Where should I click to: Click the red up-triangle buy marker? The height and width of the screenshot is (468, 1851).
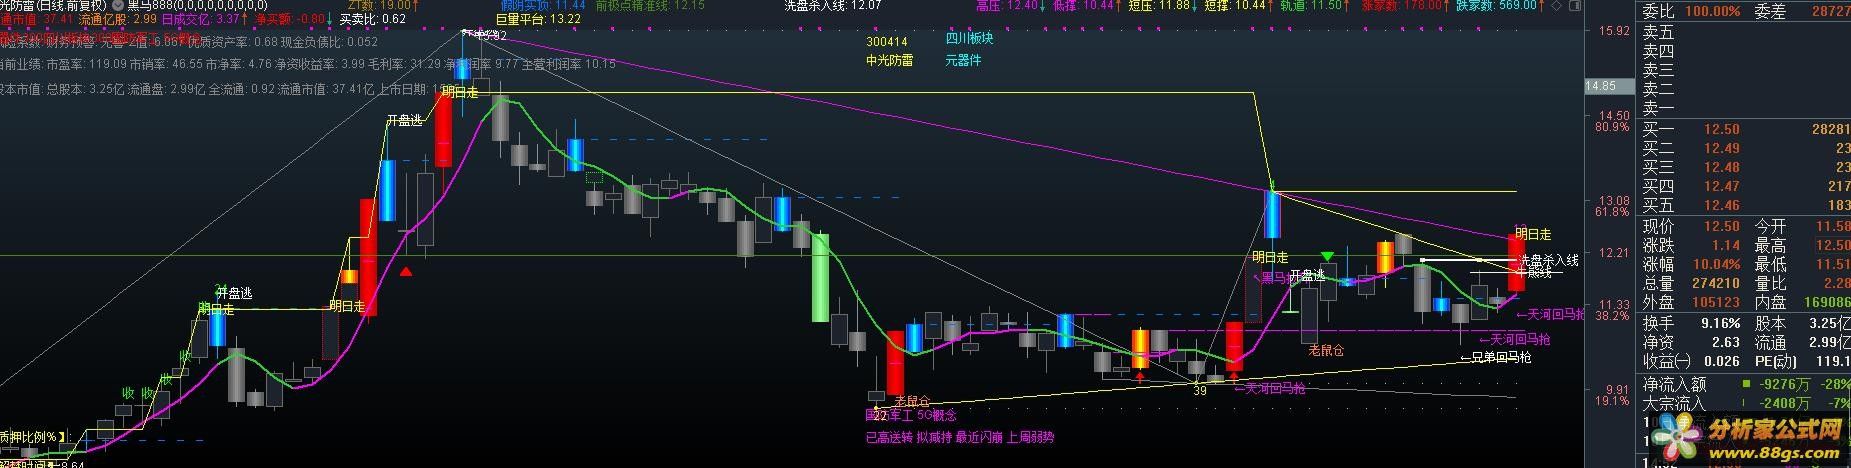click(x=406, y=271)
